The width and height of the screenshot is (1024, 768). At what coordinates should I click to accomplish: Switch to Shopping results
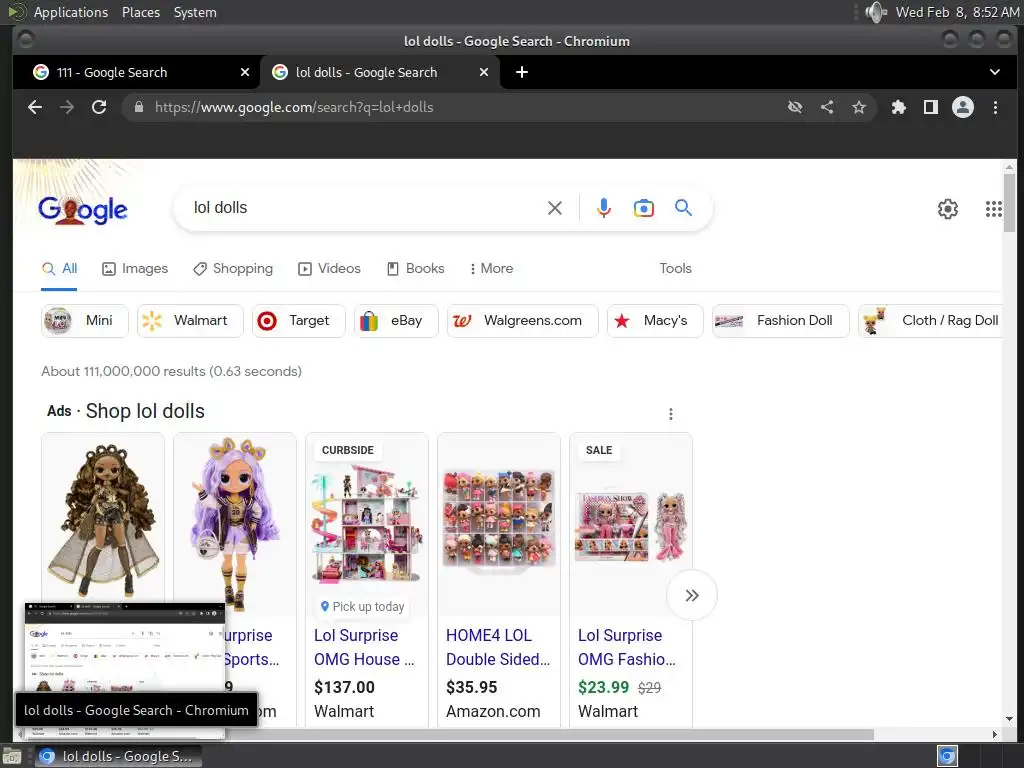point(233,268)
